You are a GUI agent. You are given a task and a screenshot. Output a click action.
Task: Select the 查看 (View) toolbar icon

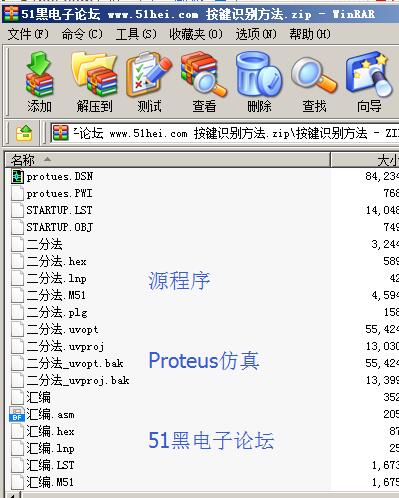pyautogui.click(x=204, y=82)
